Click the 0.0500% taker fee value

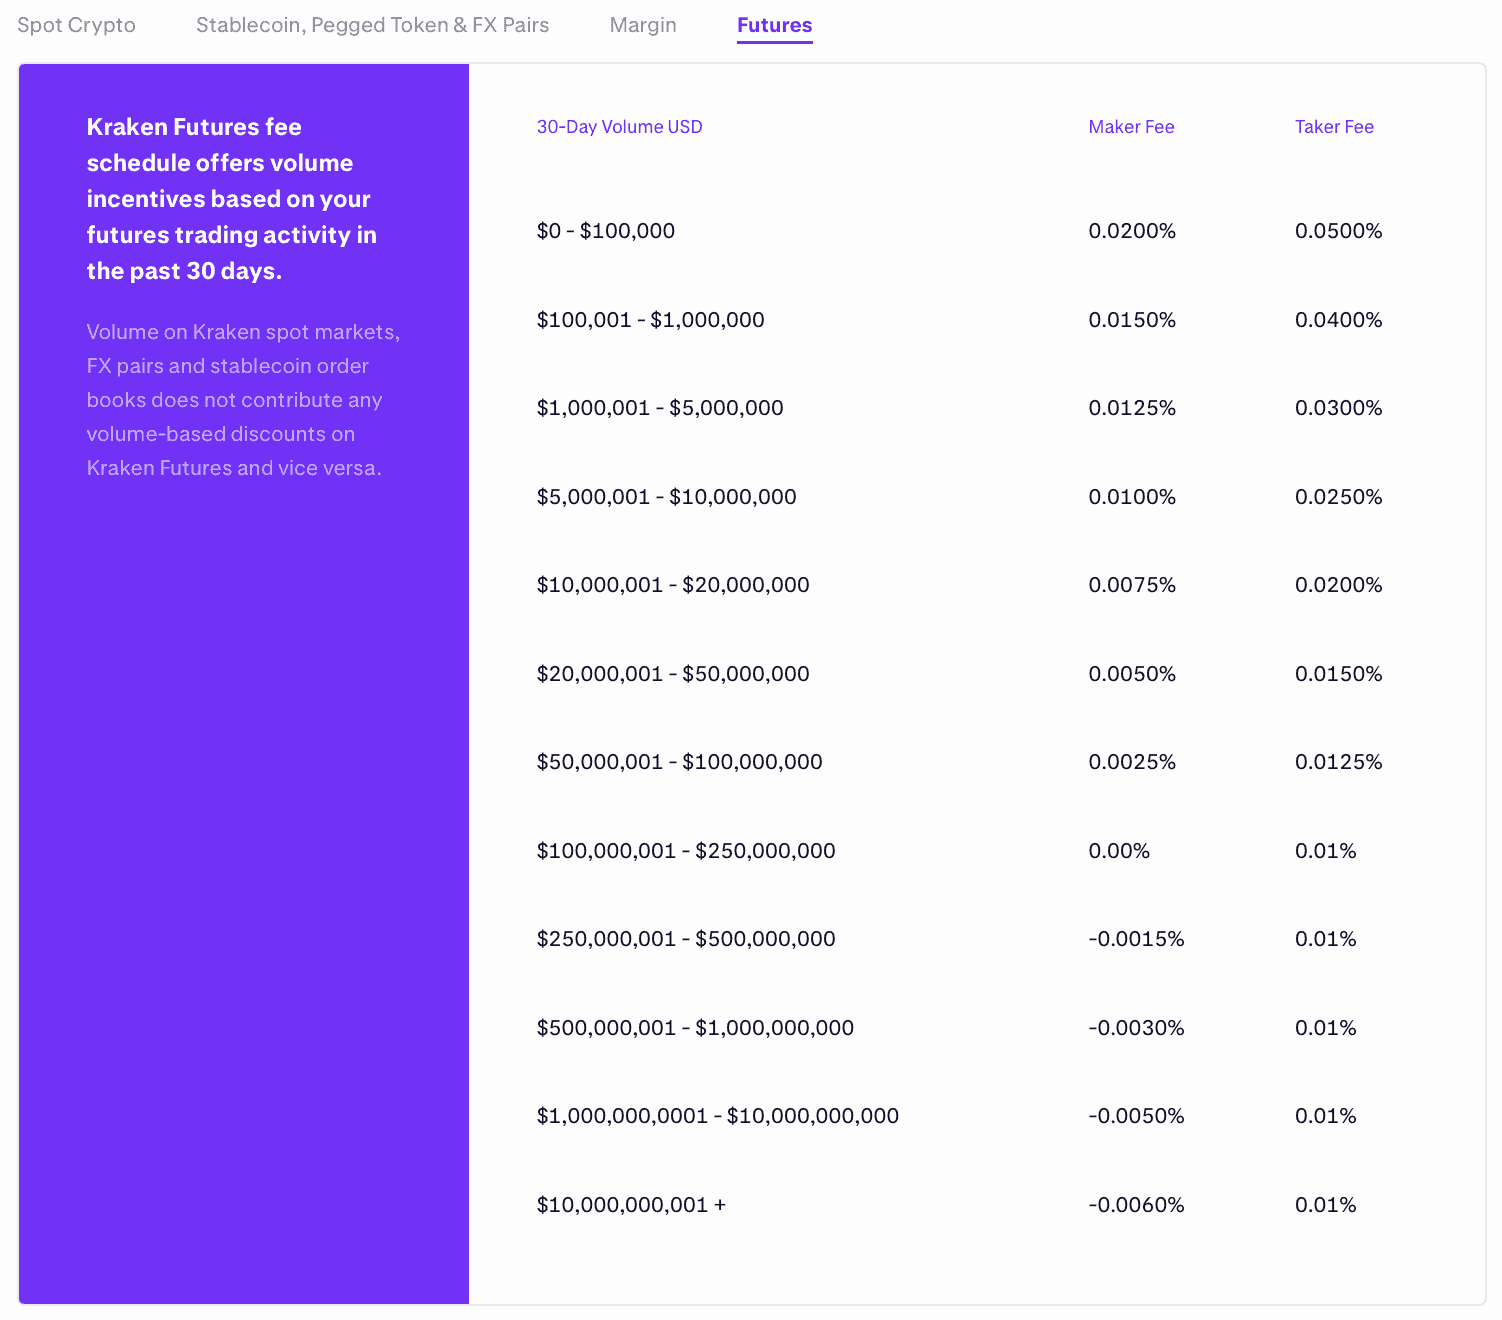pos(1338,230)
